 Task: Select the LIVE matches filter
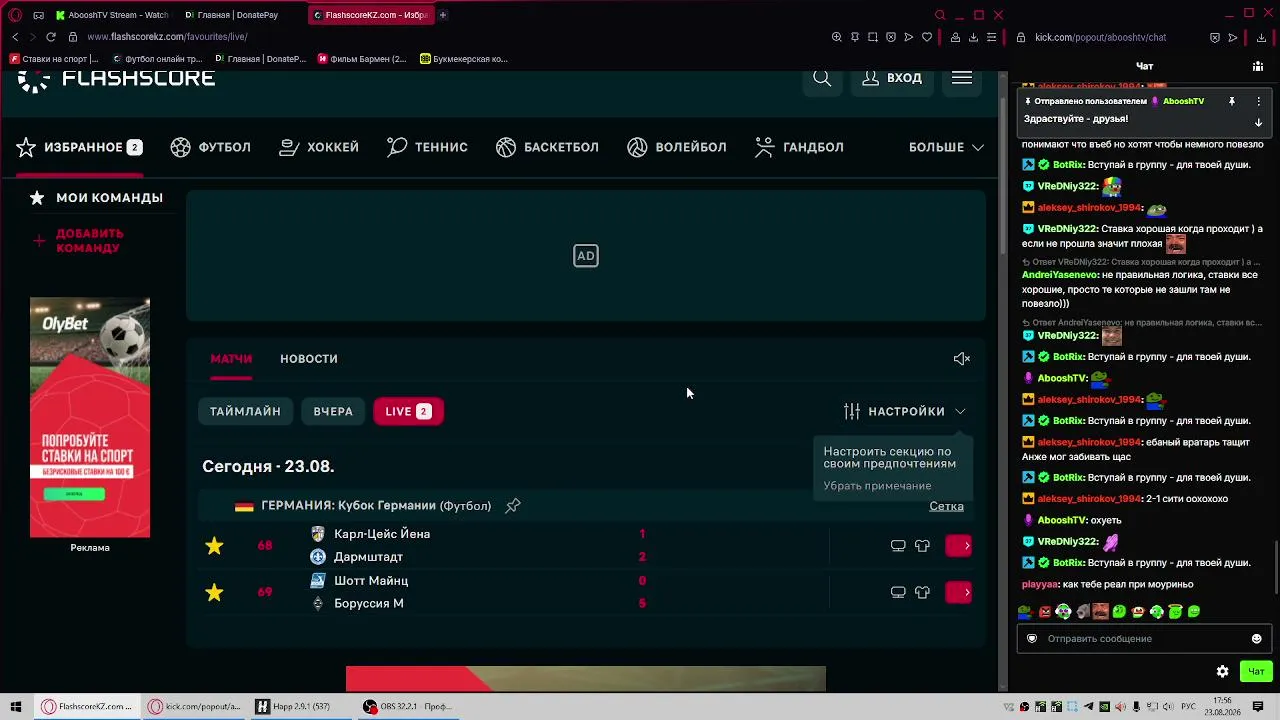tap(408, 411)
